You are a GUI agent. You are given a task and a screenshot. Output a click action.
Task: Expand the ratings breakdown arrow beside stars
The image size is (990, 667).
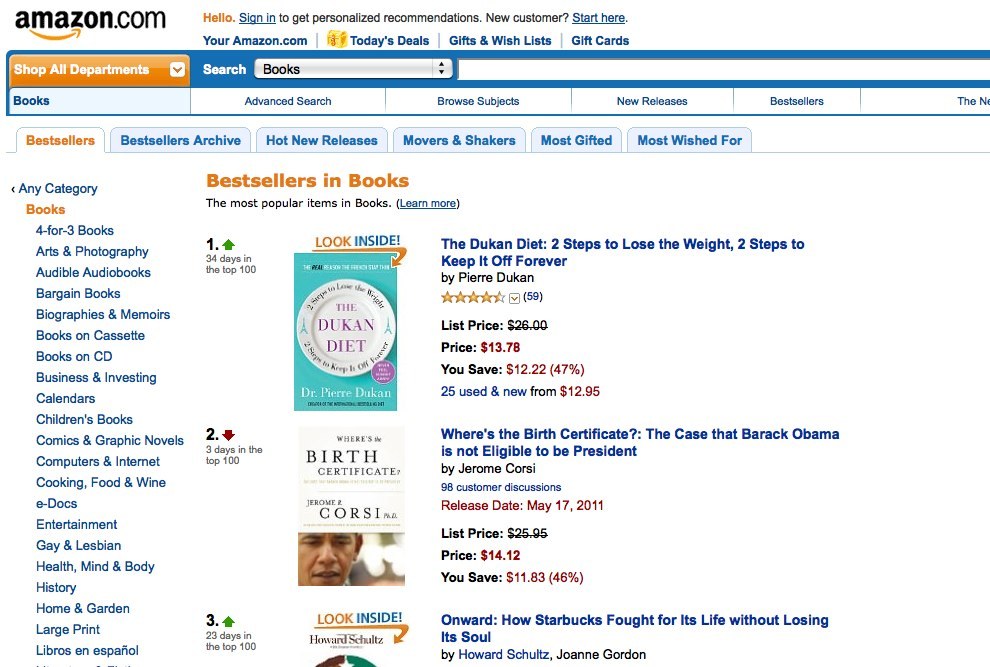(x=515, y=297)
